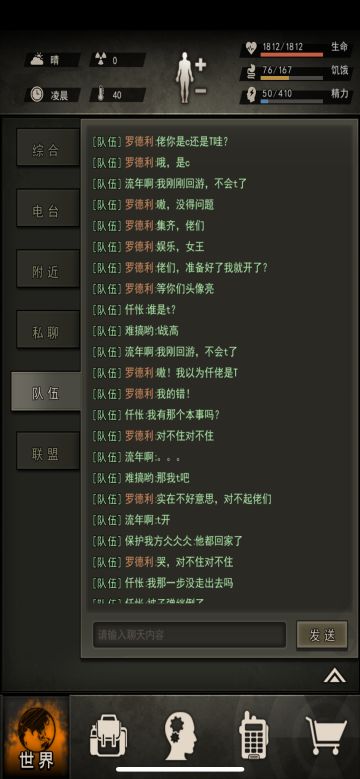Open the shopping cart store icon

point(326,736)
